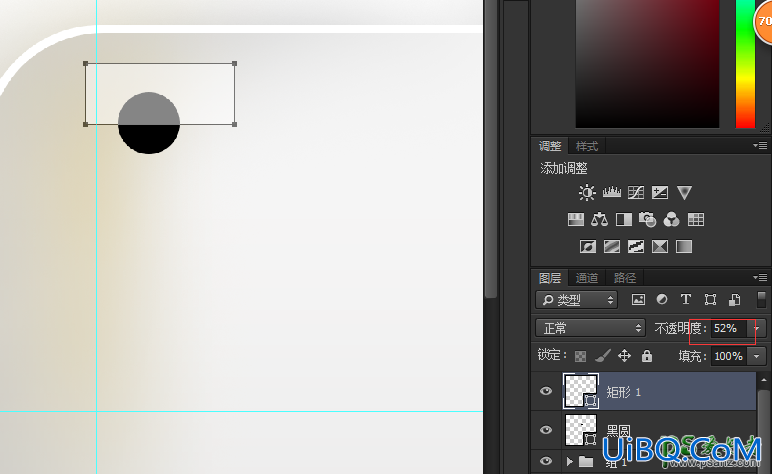Open the 填充 fill slider arrow

point(757,356)
